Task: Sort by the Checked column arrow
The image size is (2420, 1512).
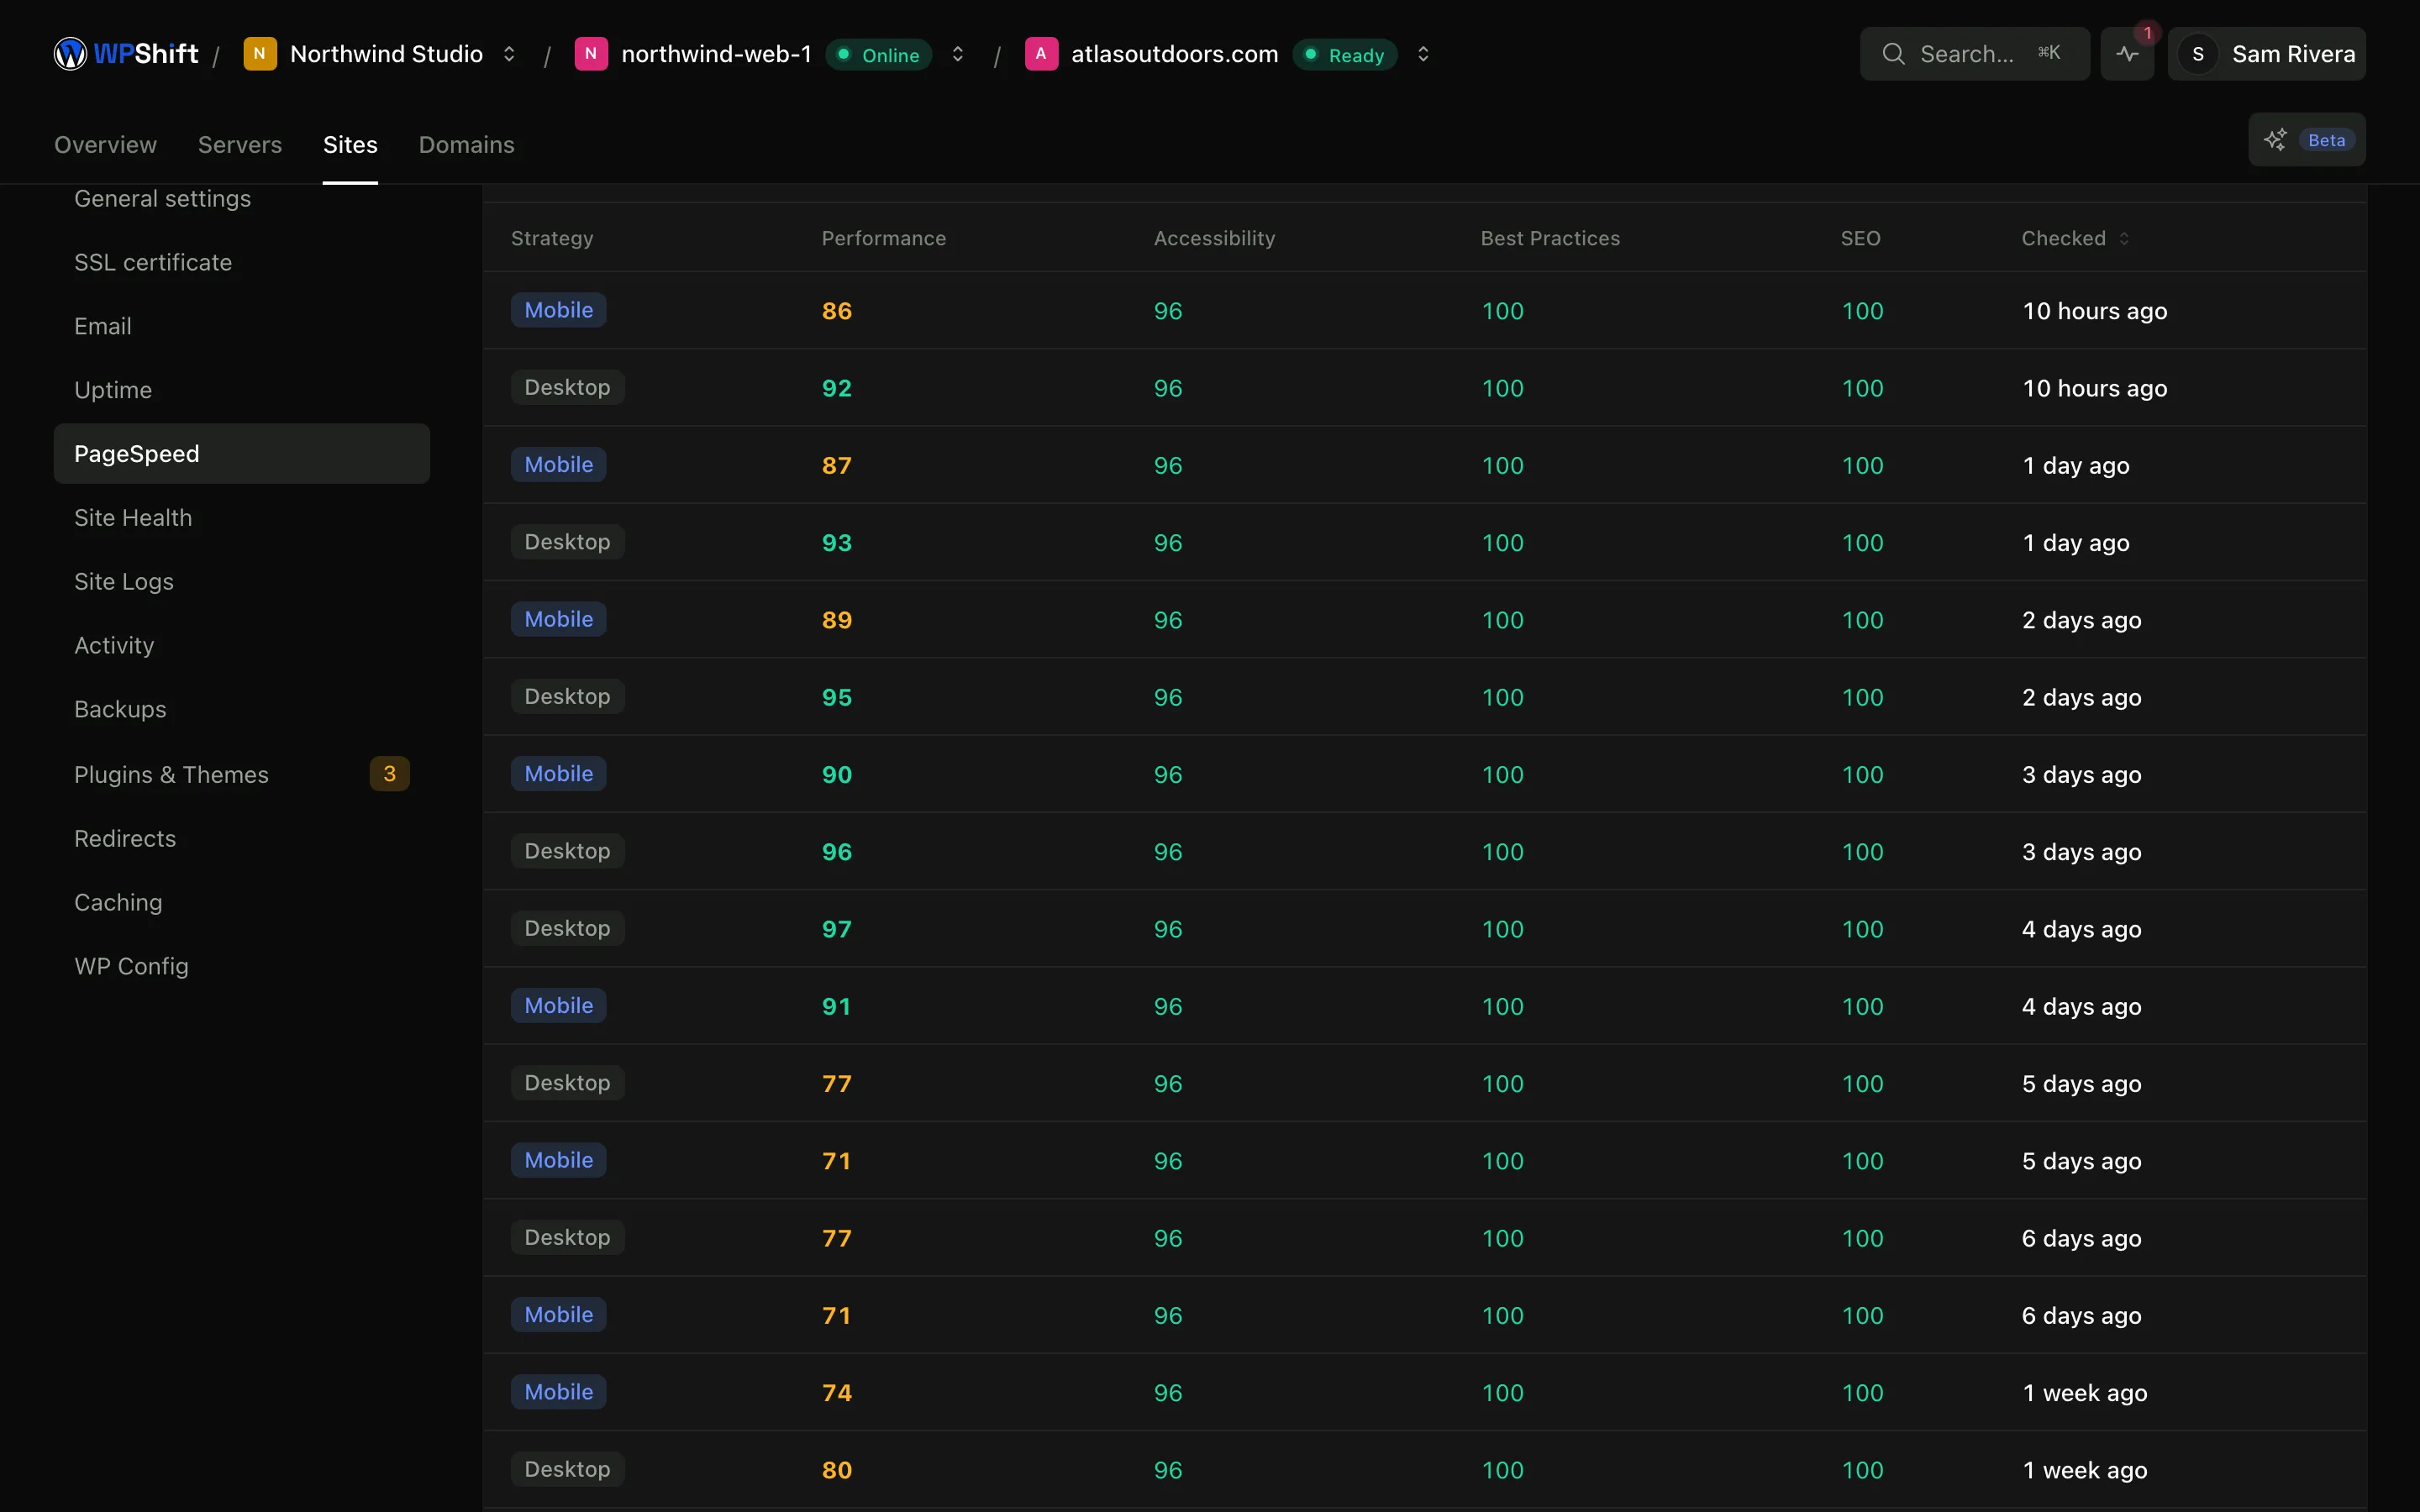Action: click(x=2123, y=239)
